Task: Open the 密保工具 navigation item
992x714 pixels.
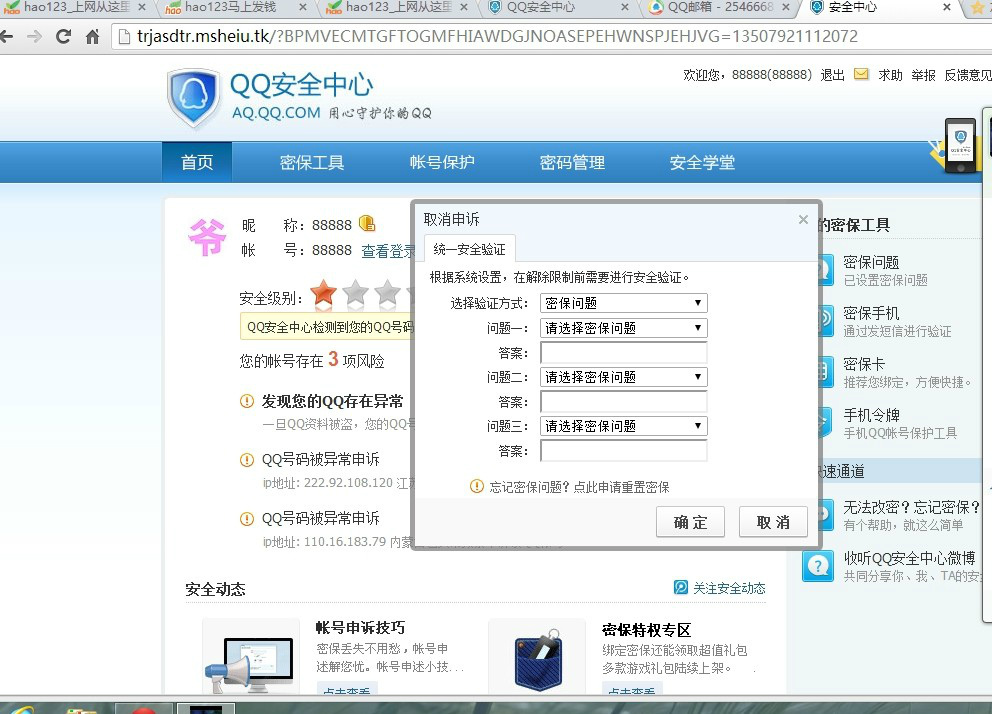Action: pos(312,163)
